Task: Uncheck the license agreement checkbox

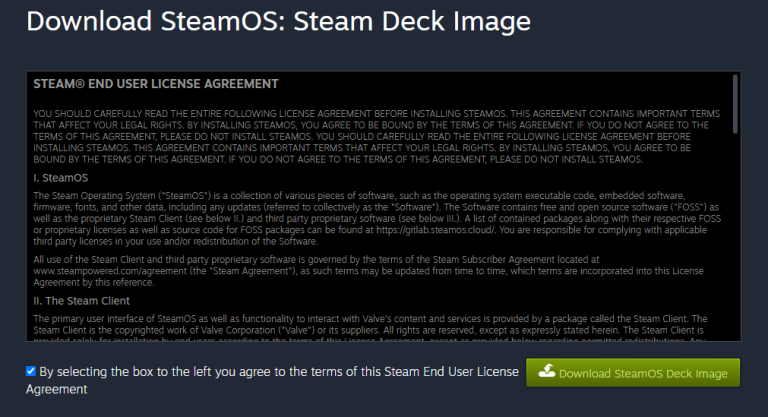Action: 31,371
